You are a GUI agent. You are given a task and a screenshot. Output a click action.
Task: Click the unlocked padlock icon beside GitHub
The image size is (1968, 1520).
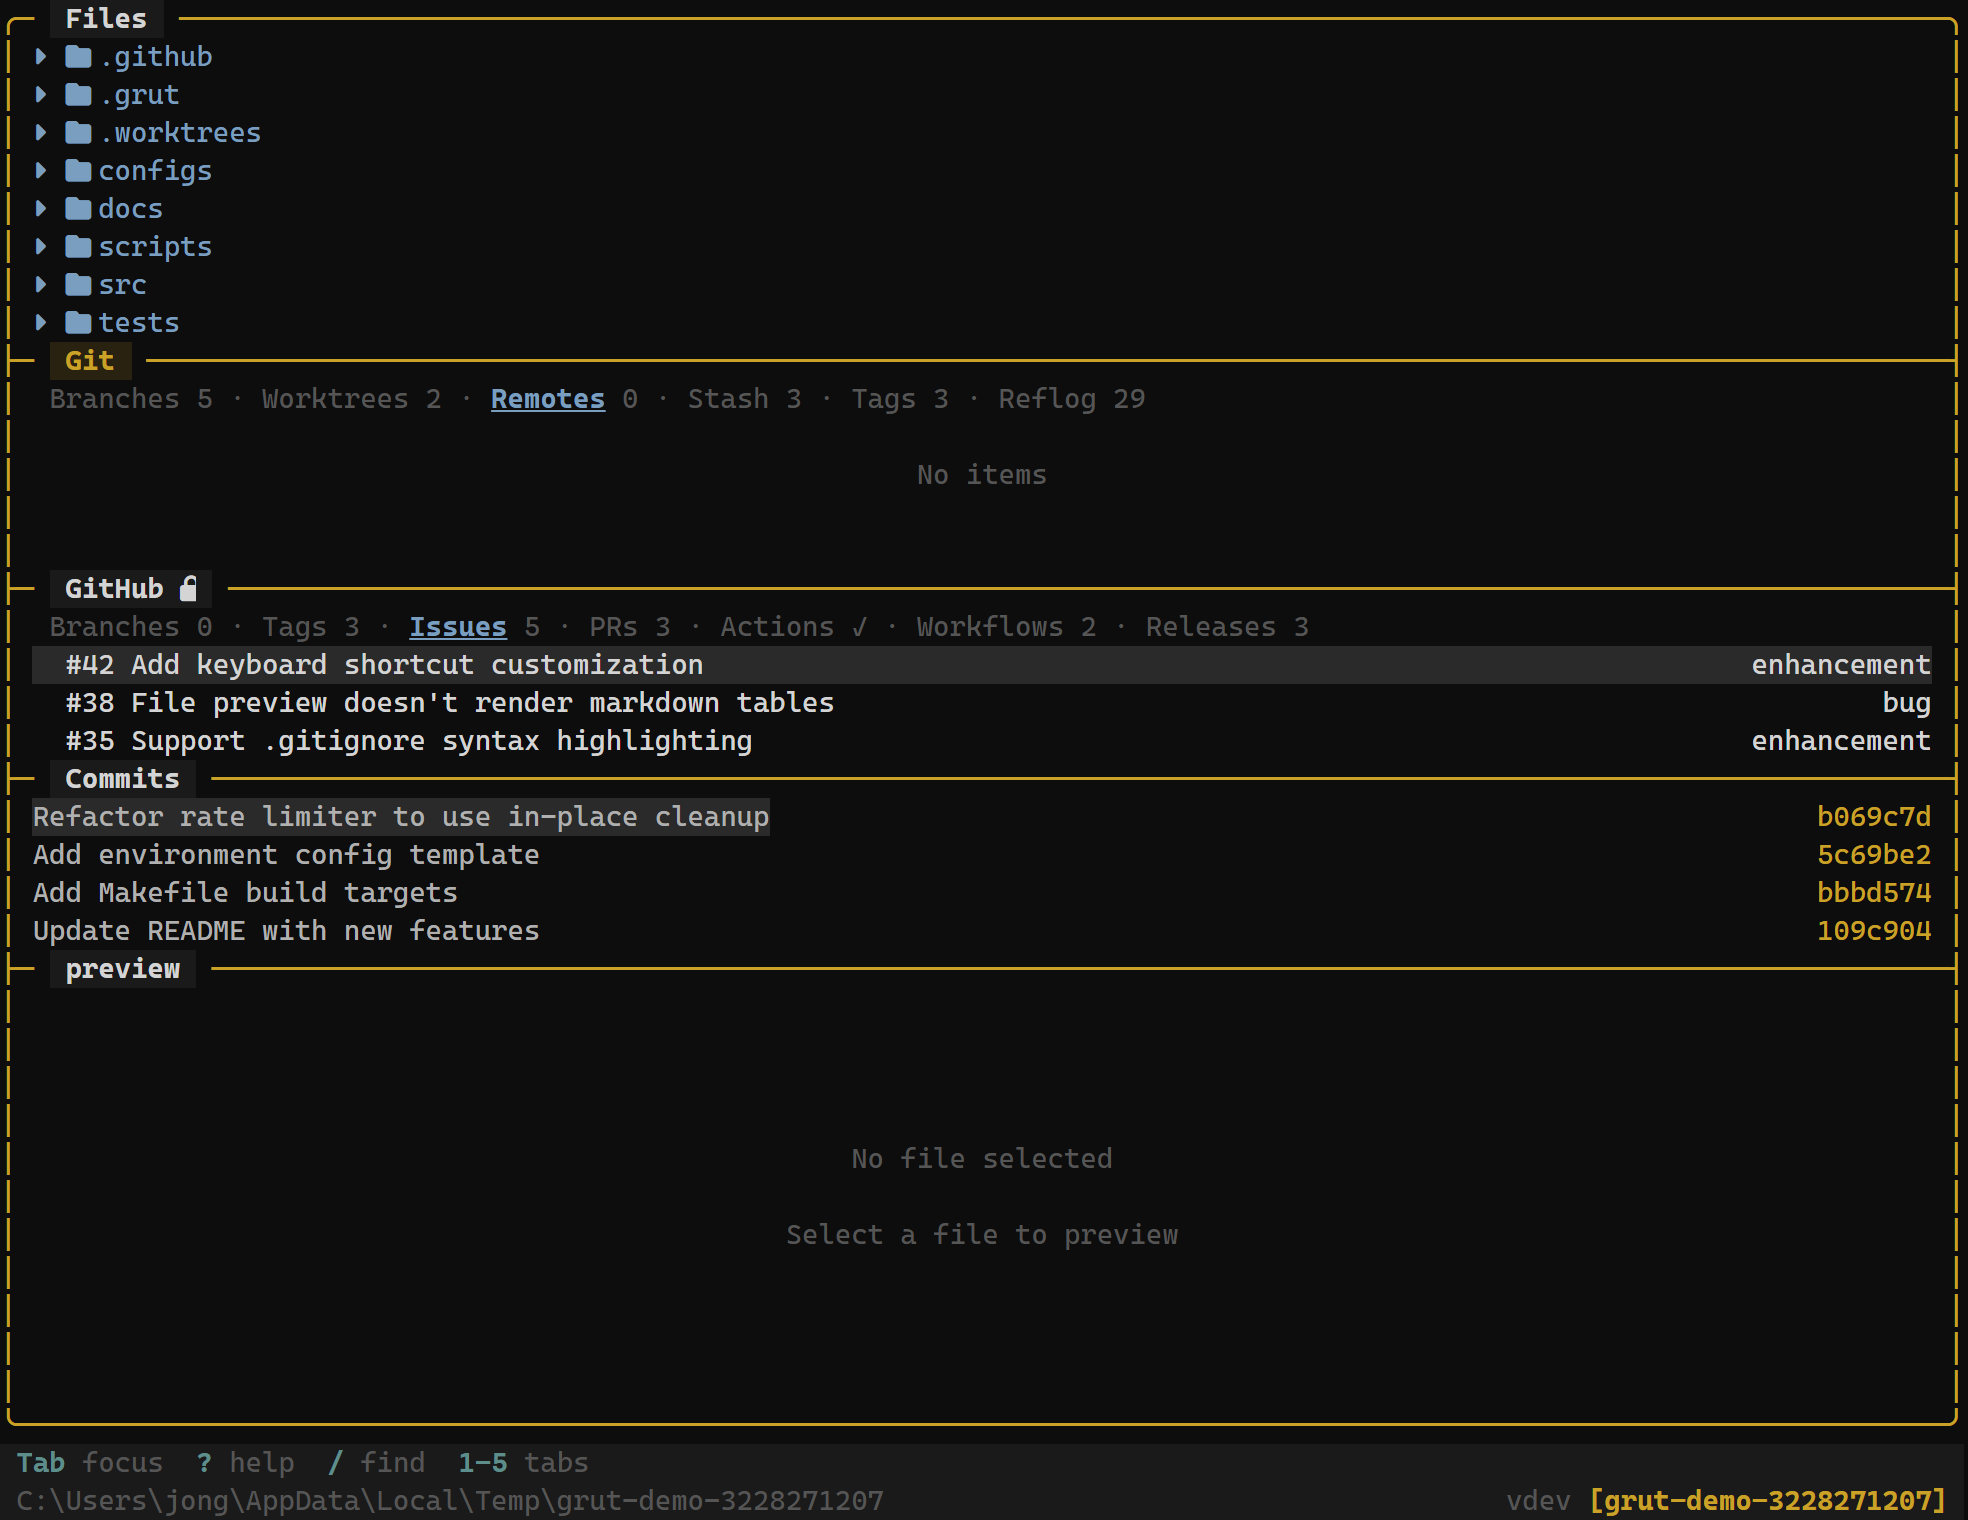tap(188, 588)
